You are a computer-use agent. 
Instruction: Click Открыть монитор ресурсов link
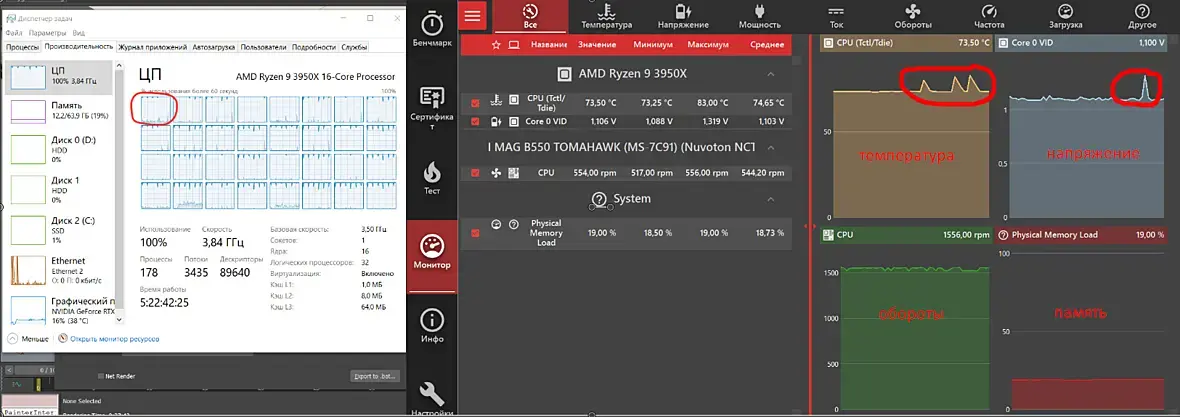114,339
